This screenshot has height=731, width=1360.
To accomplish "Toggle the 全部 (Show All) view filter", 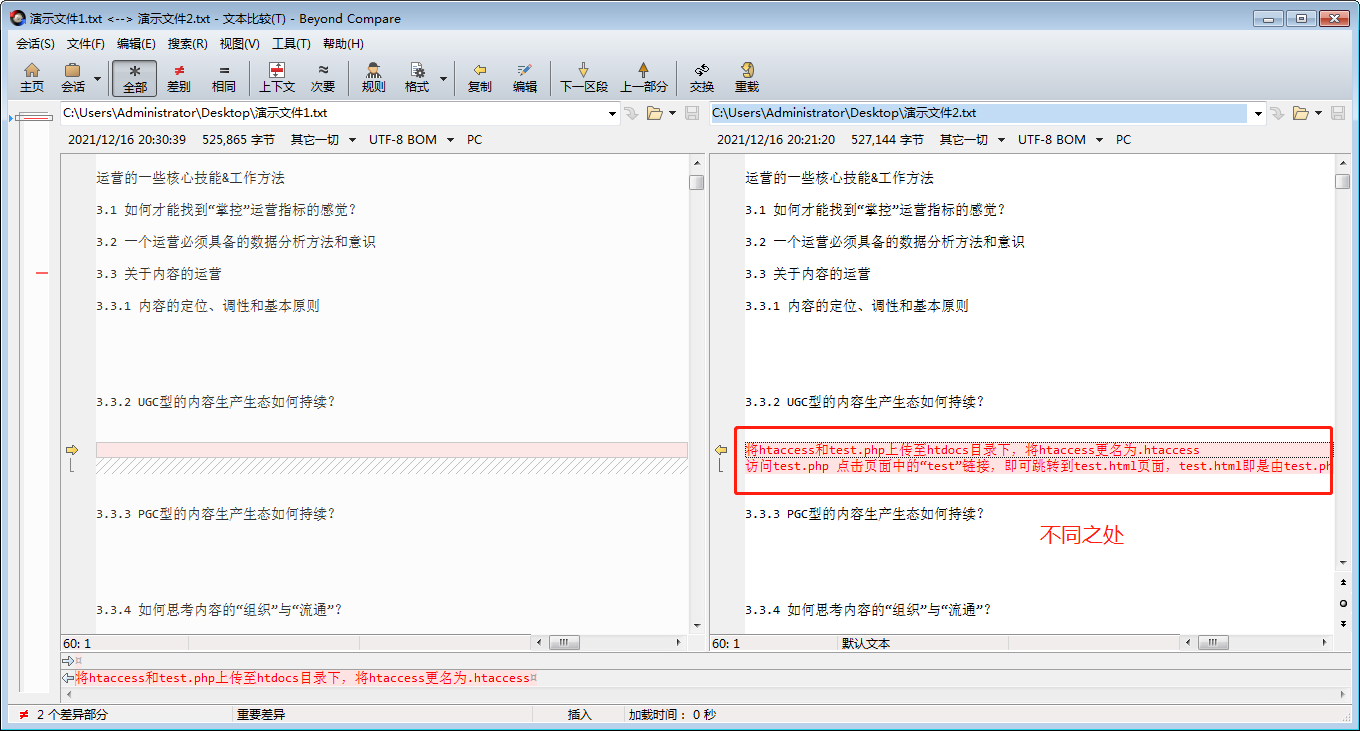I will pyautogui.click(x=134, y=77).
